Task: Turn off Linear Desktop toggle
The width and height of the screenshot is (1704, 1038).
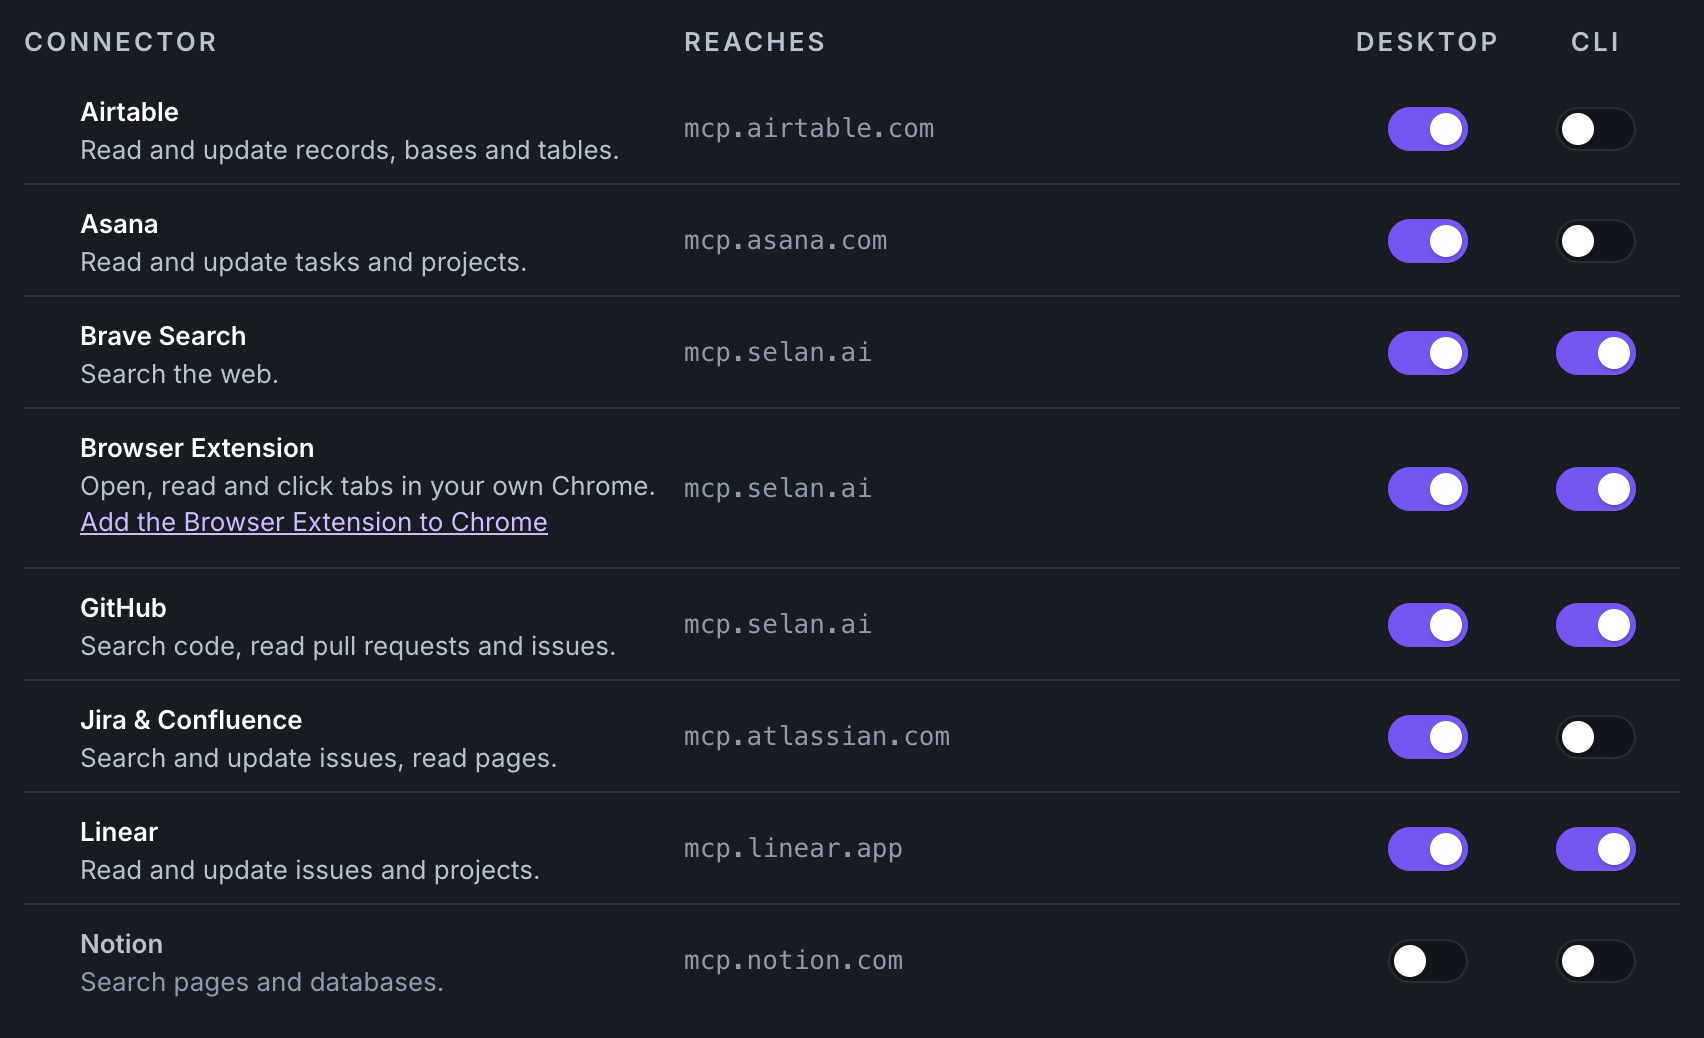Action: pyautogui.click(x=1427, y=849)
